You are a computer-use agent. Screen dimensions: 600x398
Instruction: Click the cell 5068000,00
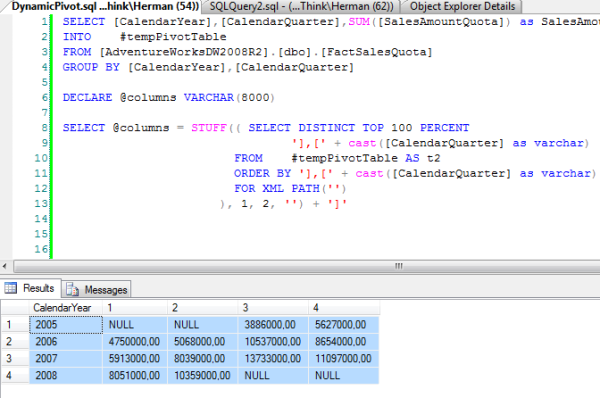202,341
